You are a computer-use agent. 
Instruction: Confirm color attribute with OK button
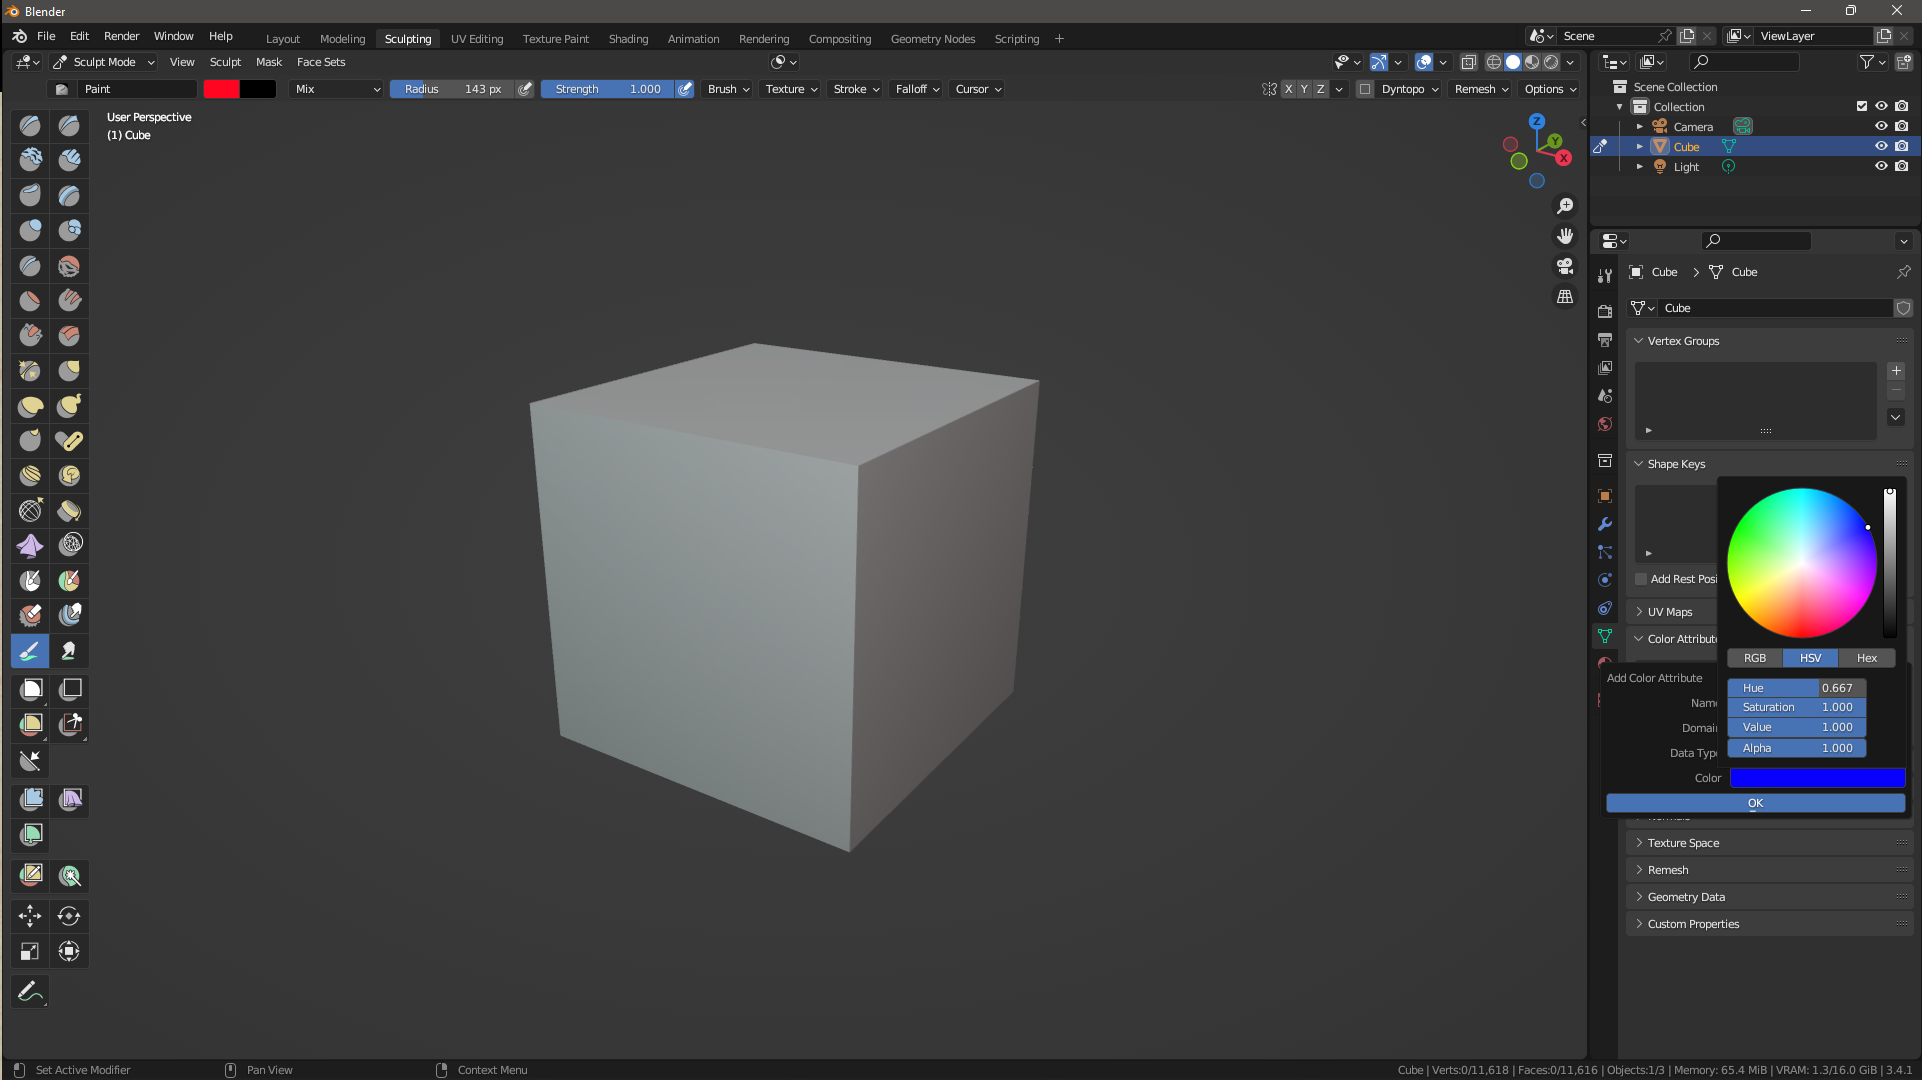pos(1755,803)
